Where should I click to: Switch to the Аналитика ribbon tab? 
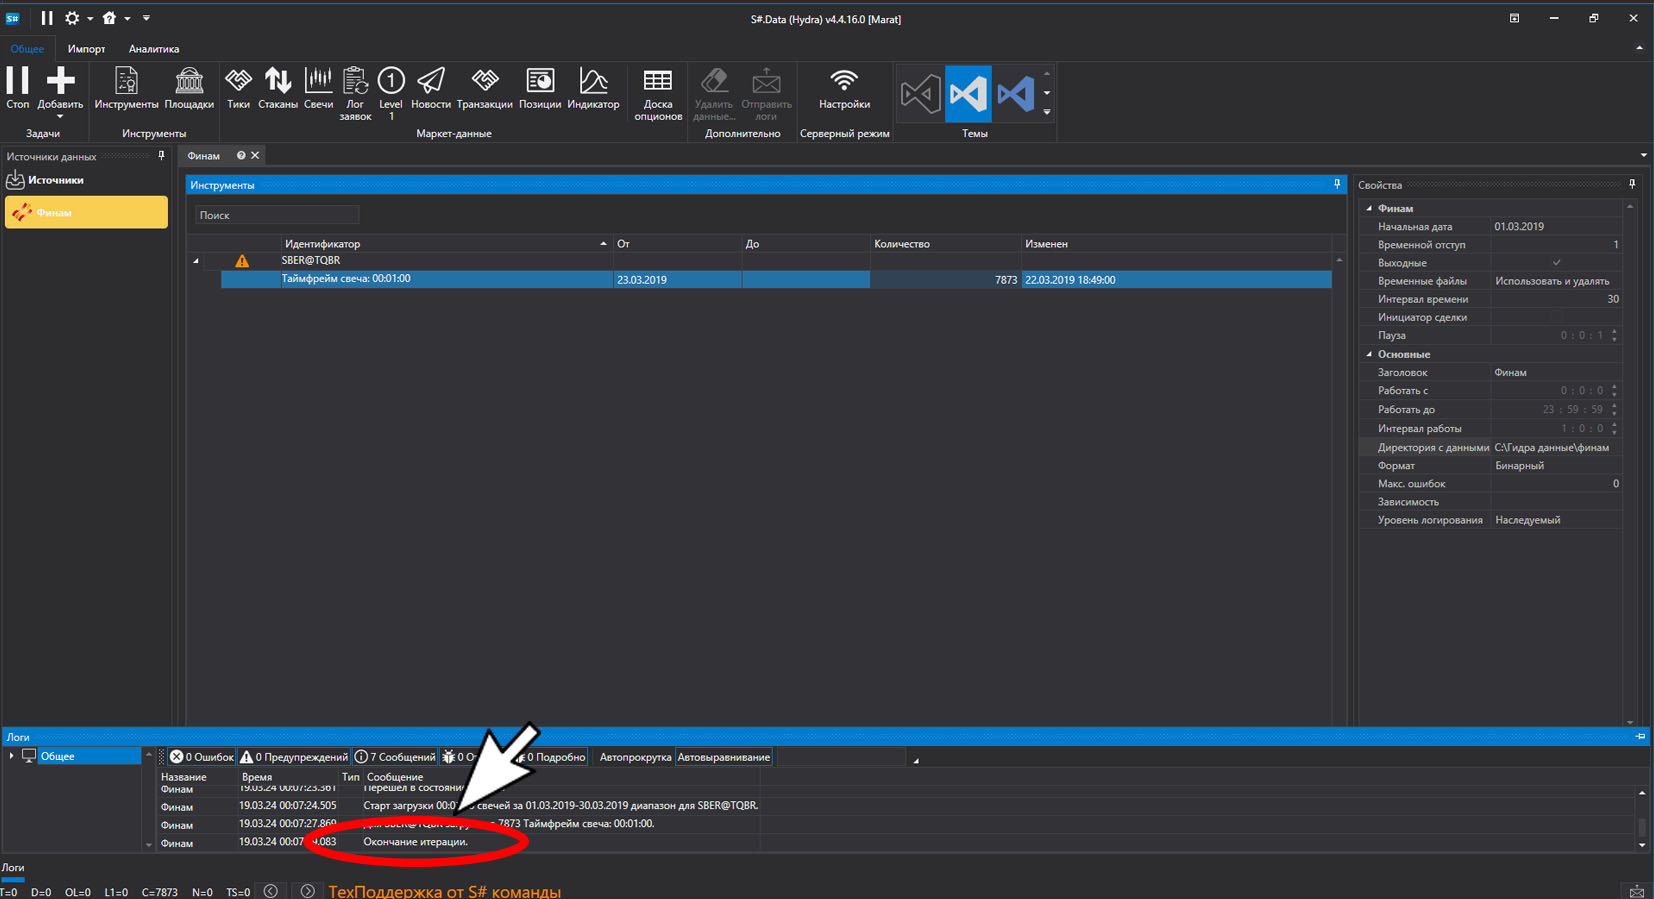click(x=154, y=49)
